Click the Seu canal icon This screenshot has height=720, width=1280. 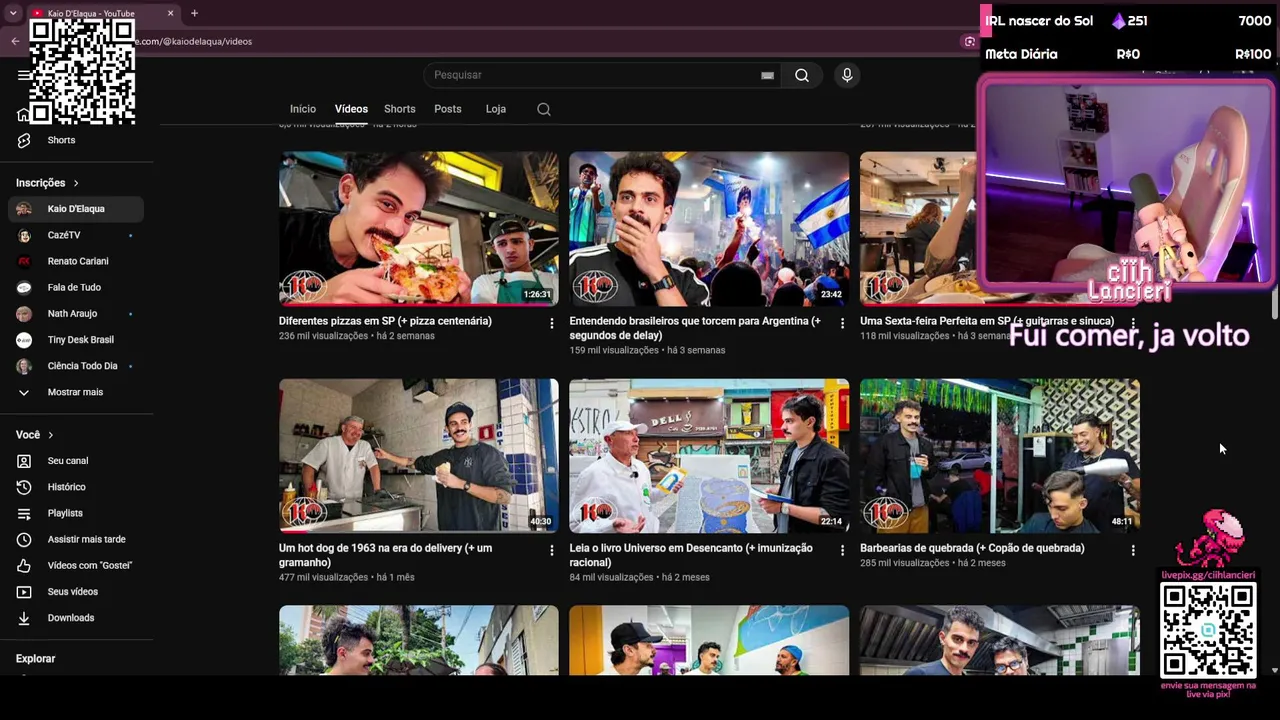pos(24,461)
